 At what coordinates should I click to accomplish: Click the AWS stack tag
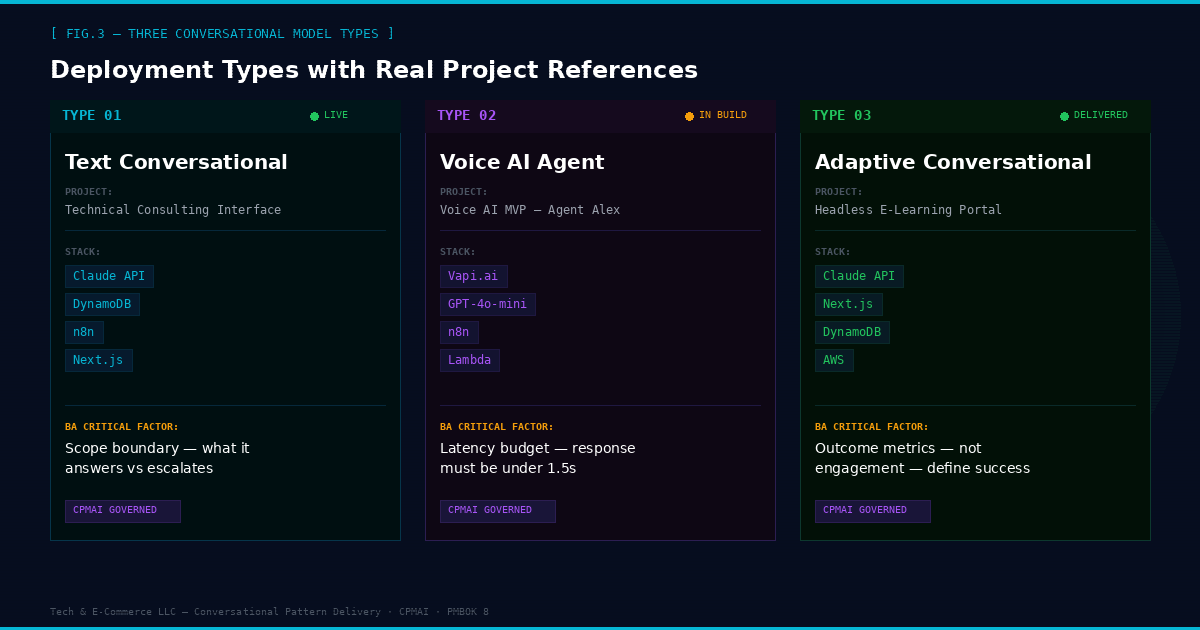pyautogui.click(x=834, y=360)
